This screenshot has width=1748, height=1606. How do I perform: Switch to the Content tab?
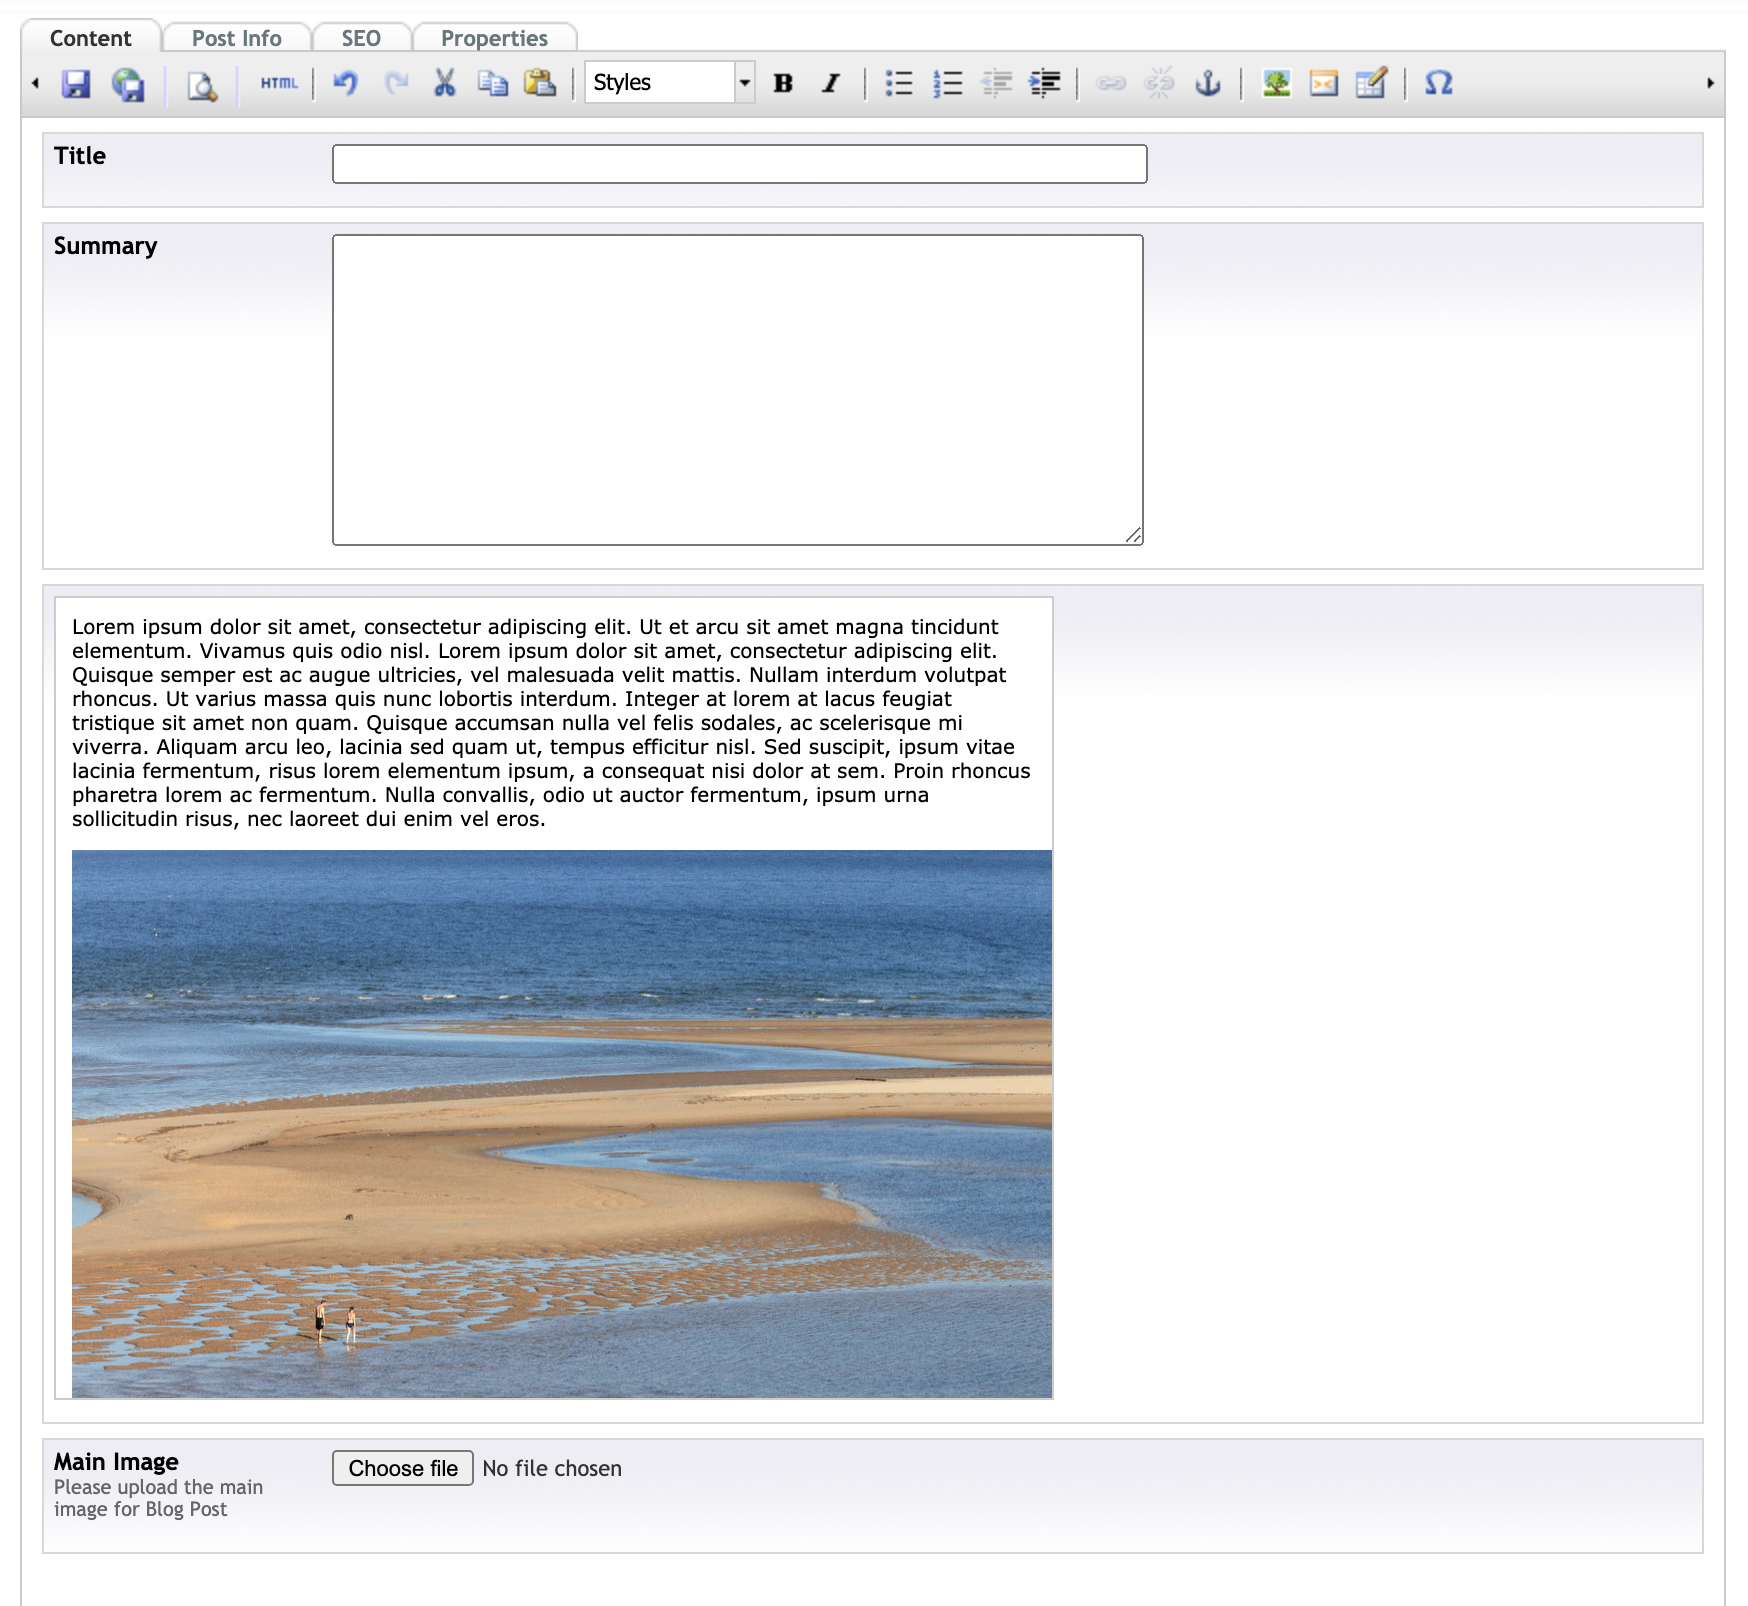point(90,38)
